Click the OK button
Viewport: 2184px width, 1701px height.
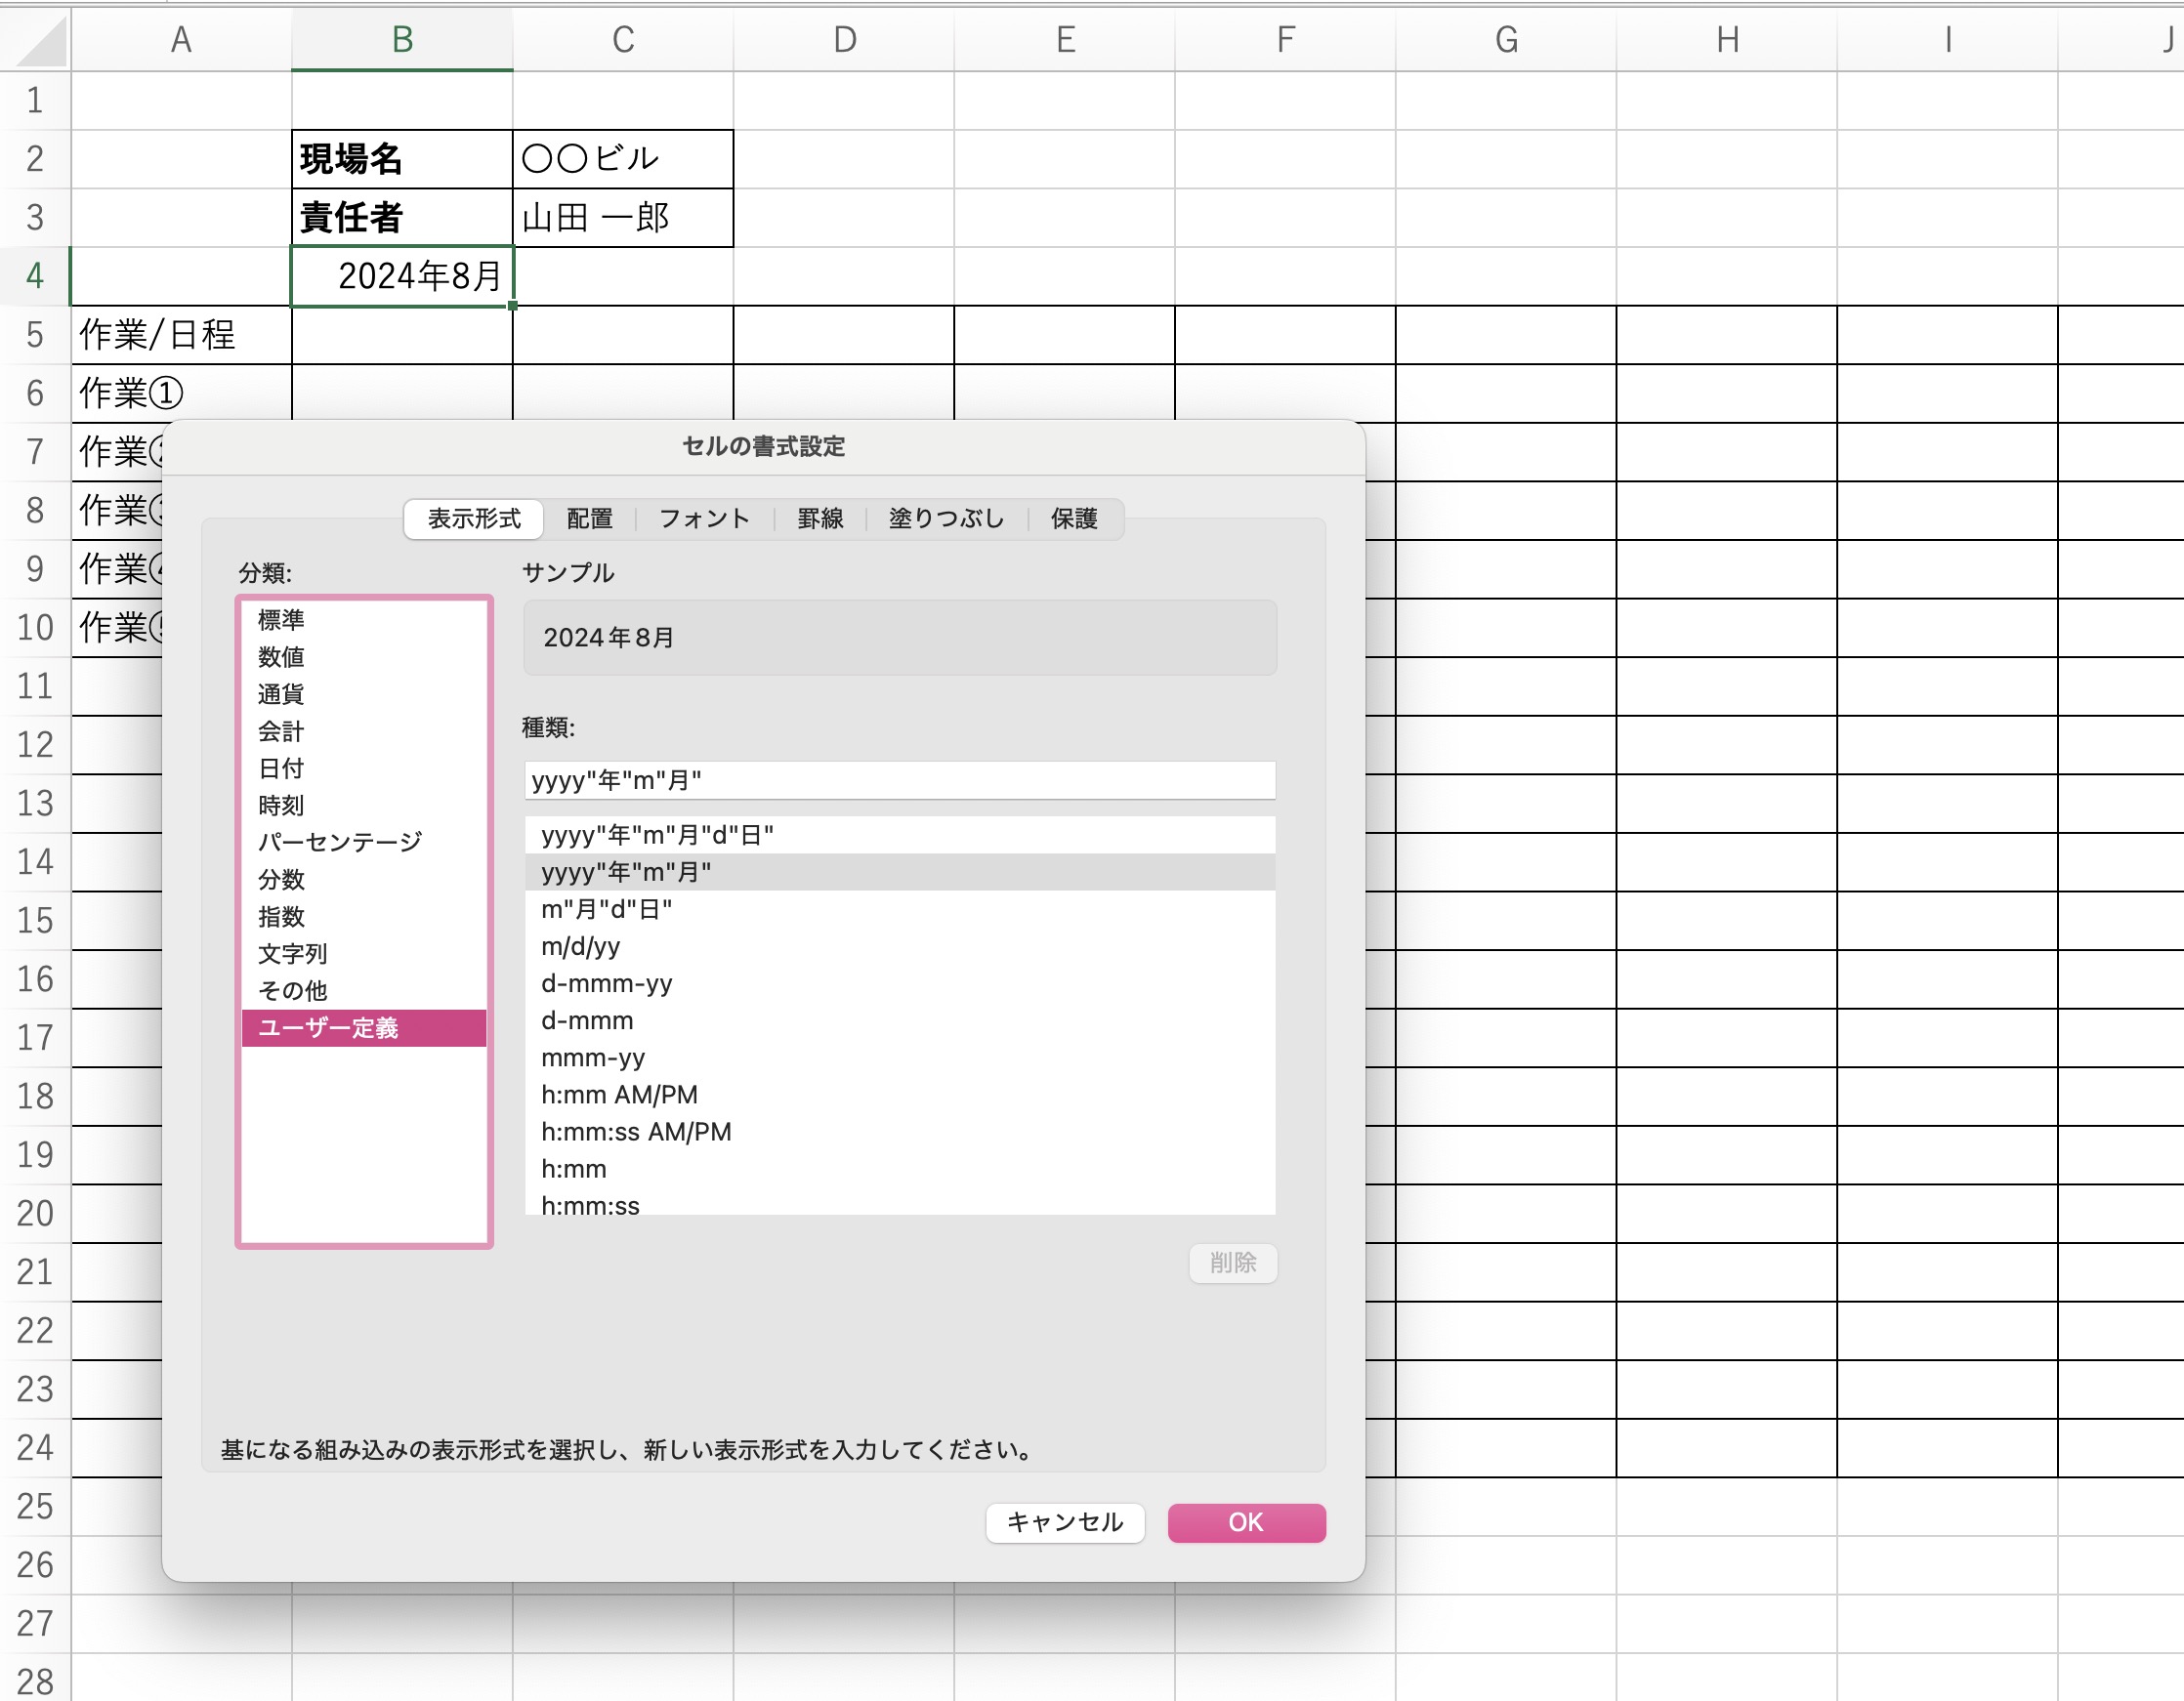tap(1246, 1523)
